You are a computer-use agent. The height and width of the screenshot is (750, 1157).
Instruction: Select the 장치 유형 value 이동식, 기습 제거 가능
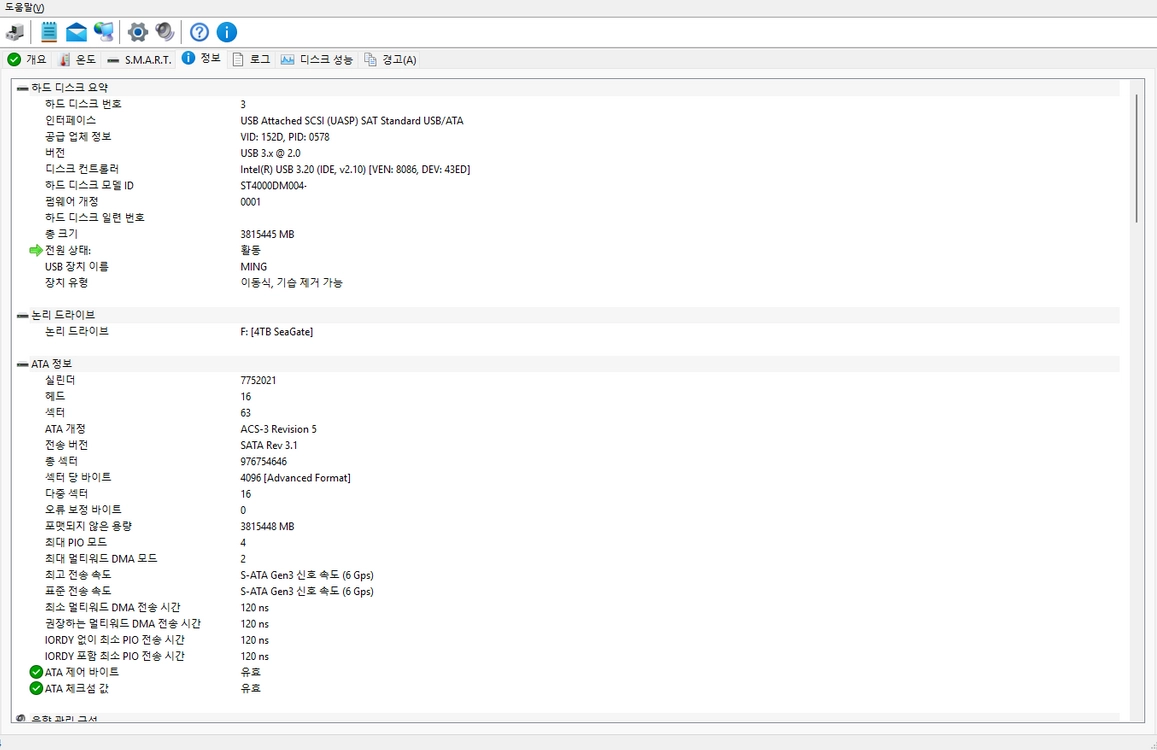291,283
